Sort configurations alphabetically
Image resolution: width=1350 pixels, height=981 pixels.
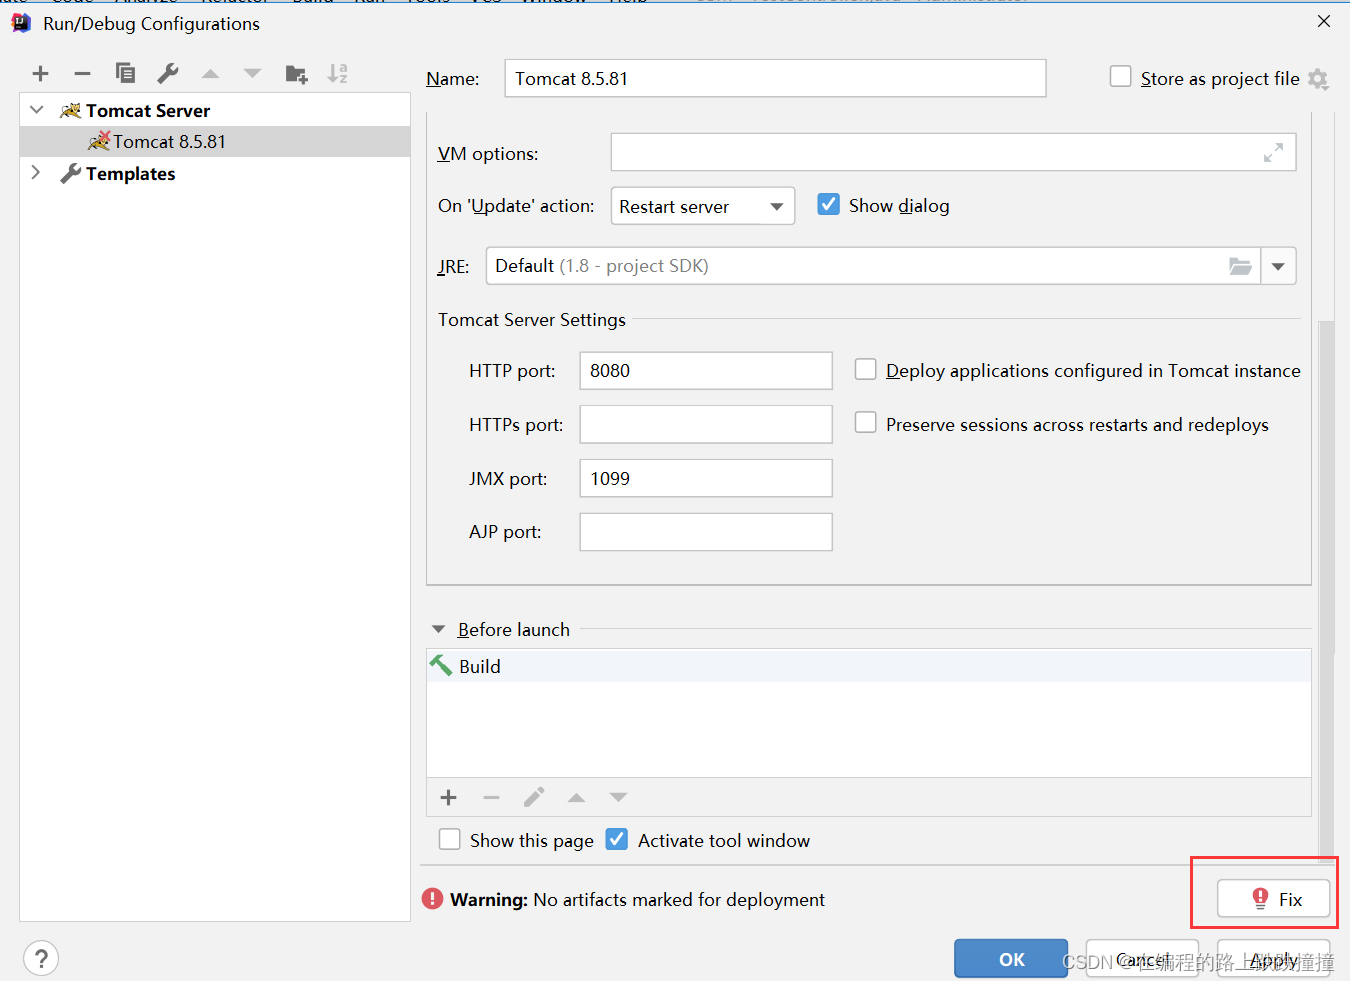(x=338, y=73)
